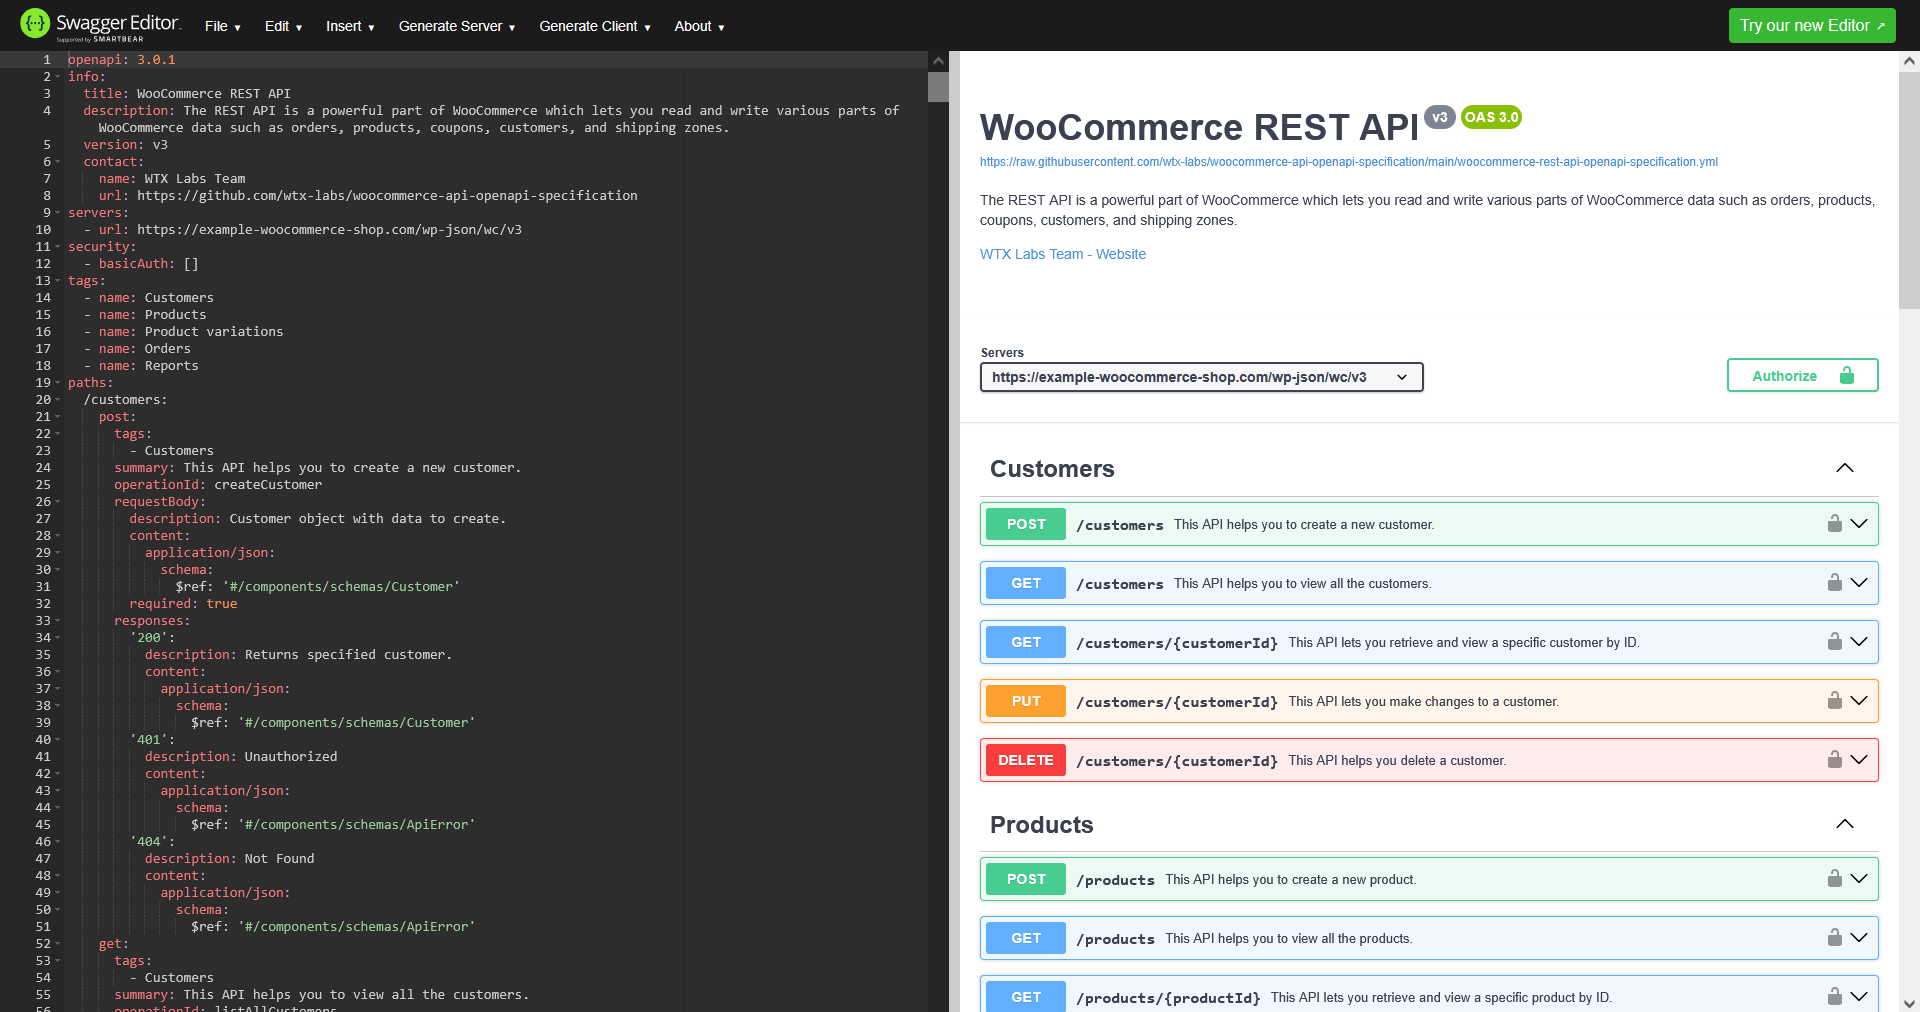Fold the paths block at line 19
Viewport: 1920px width, 1012px height.
pyautogui.click(x=57, y=383)
